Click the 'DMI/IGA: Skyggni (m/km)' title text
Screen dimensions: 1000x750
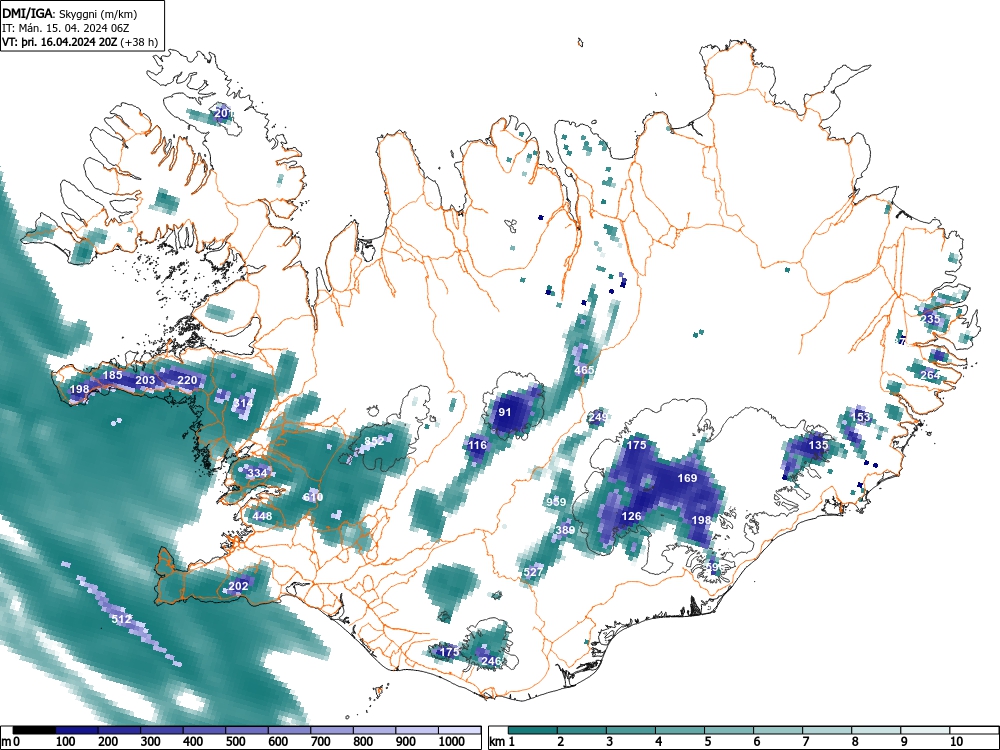(x=70, y=13)
